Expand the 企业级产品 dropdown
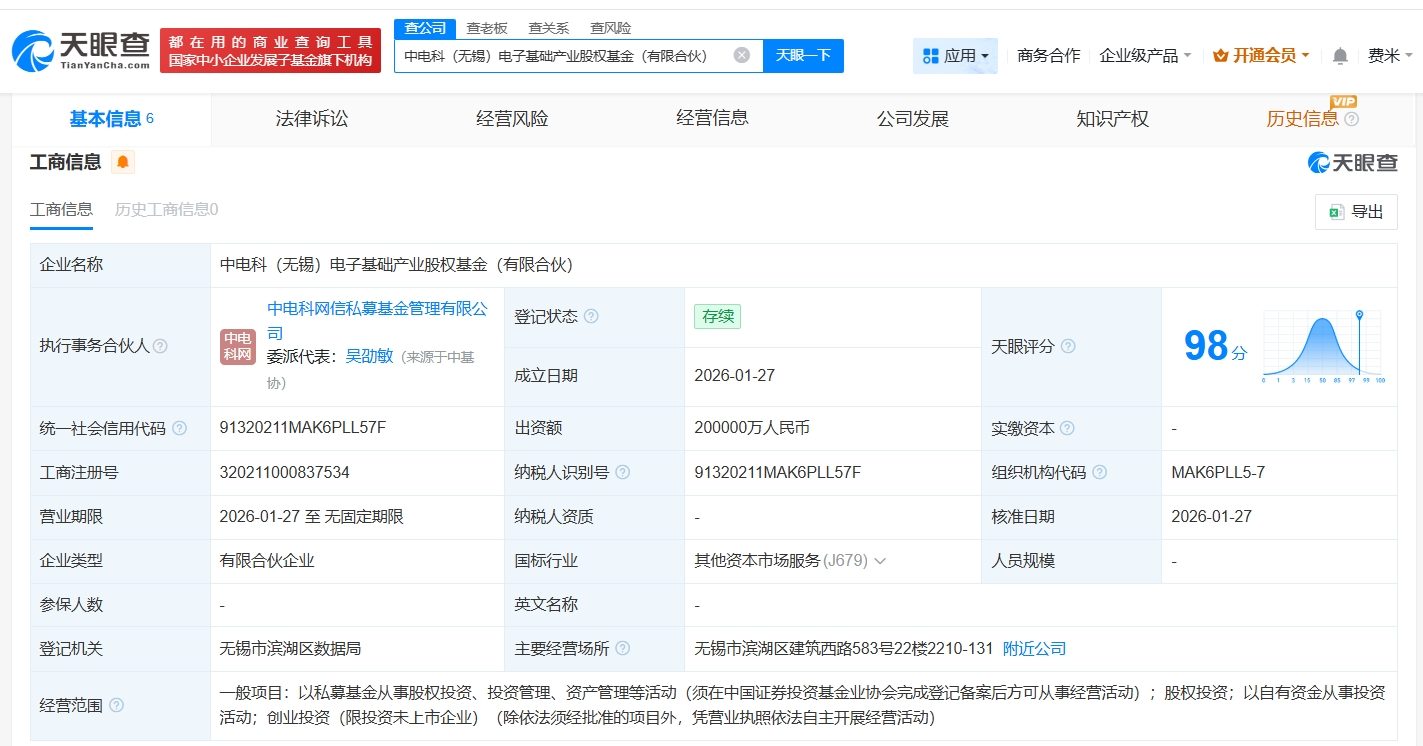 (x=1145, y=56)
